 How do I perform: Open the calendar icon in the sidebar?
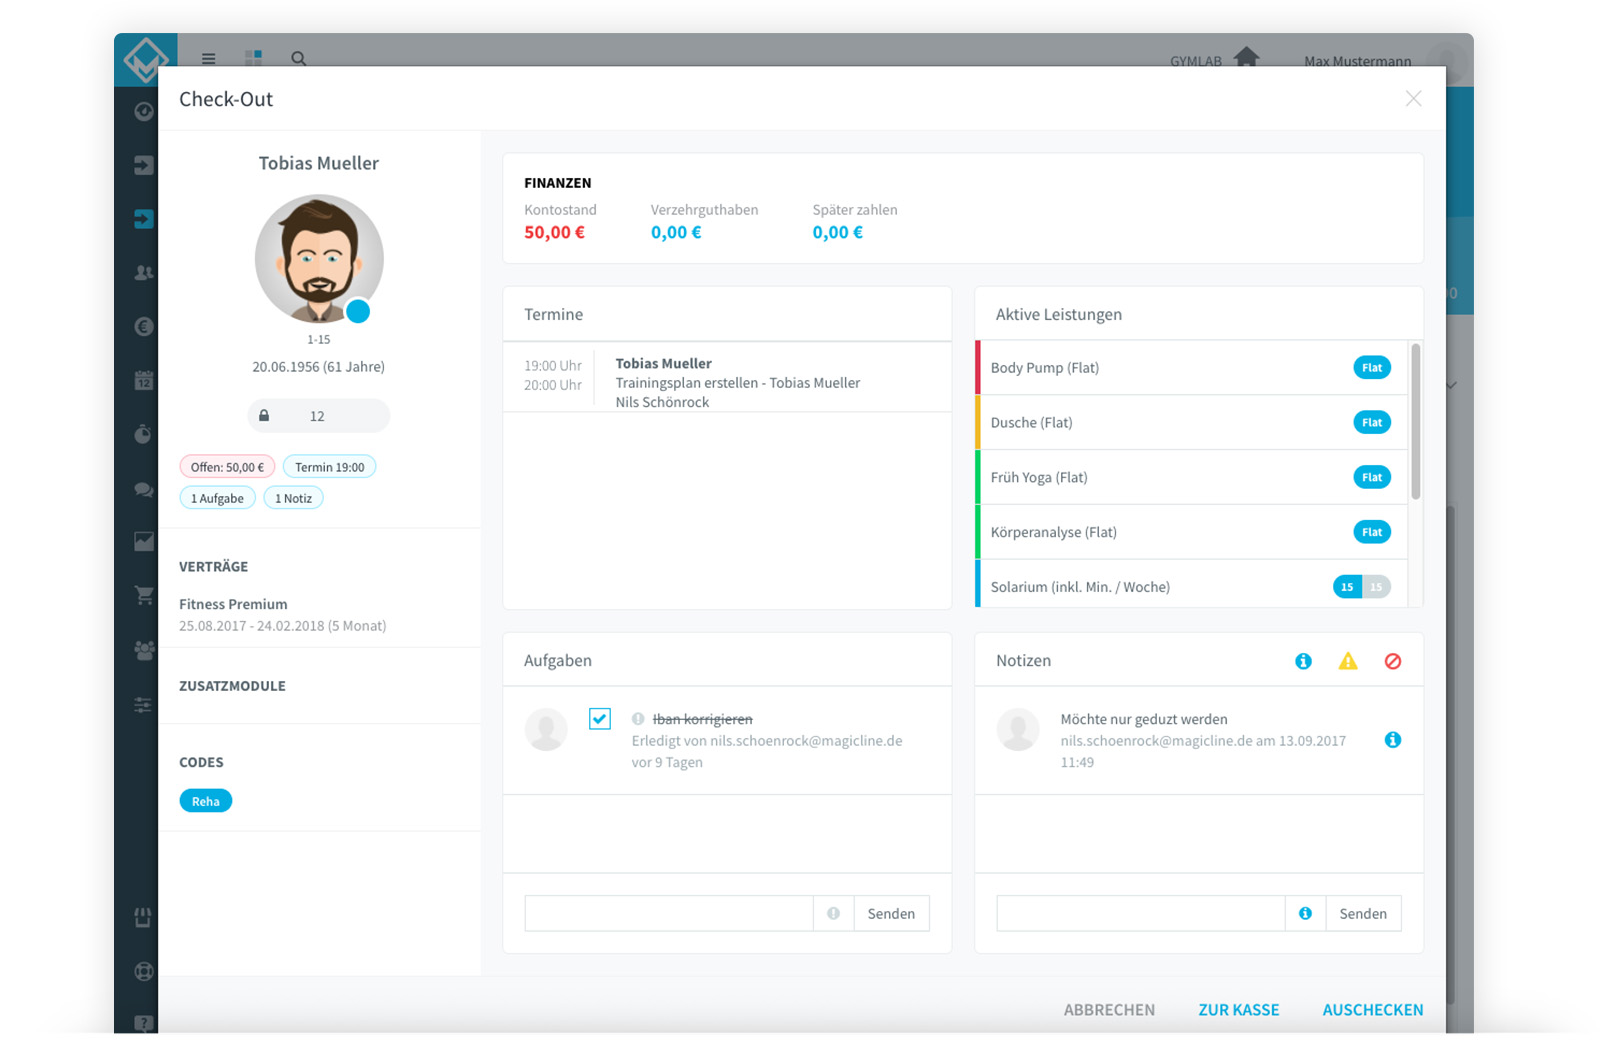[144, 380]
